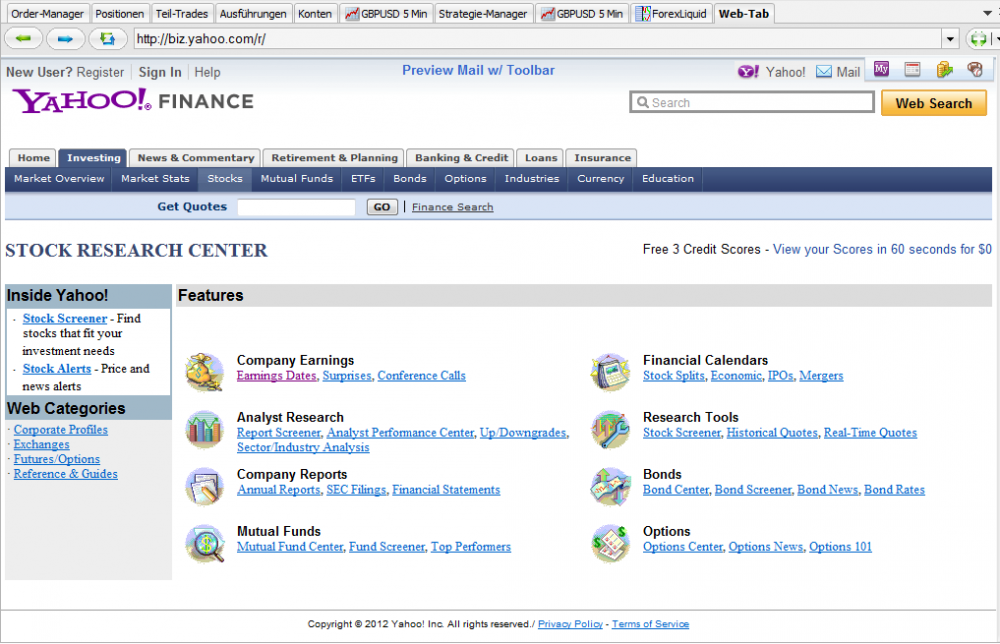This screenshot has height=644, width=1000.
Task: Click the gold coins finance icon in the Yahoo toolbar
Action: click(x=944, y=69)
